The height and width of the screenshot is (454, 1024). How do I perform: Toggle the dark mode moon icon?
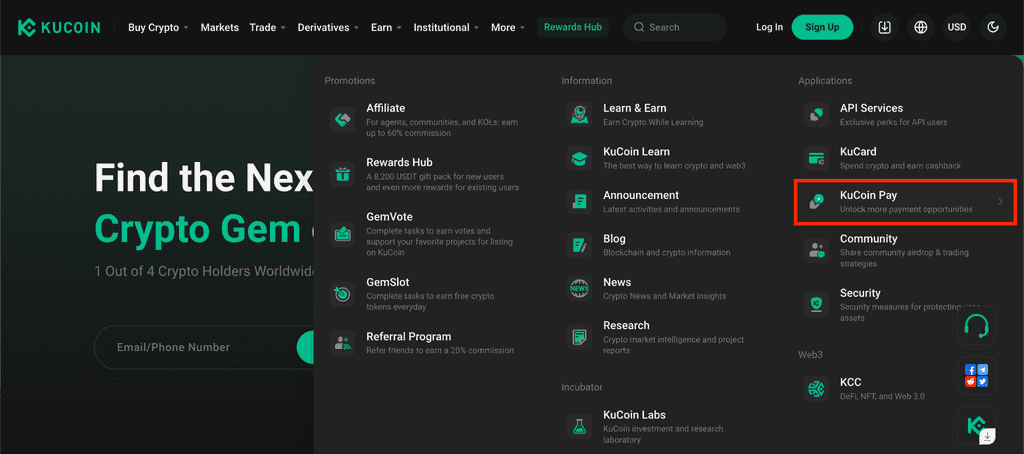(x=993, y=27)
